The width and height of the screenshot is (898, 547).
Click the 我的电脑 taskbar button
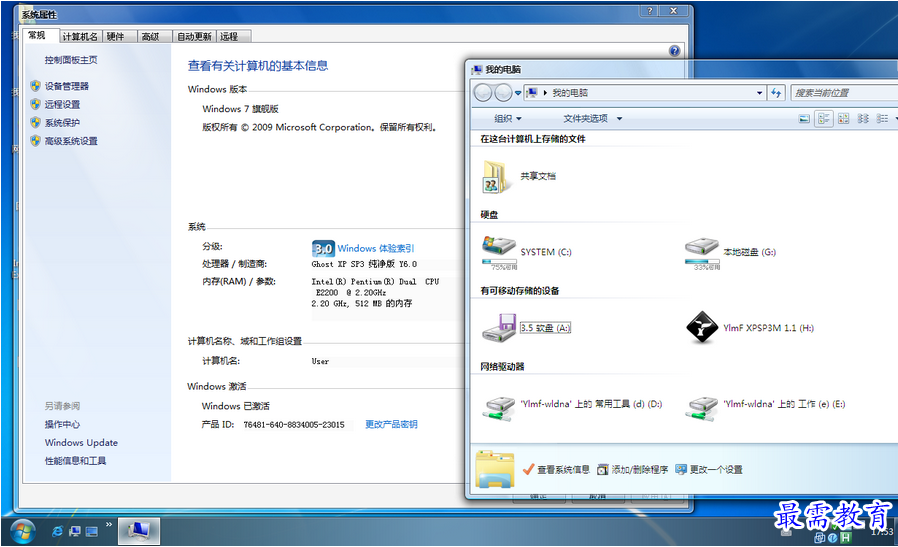tap(139, 531)
